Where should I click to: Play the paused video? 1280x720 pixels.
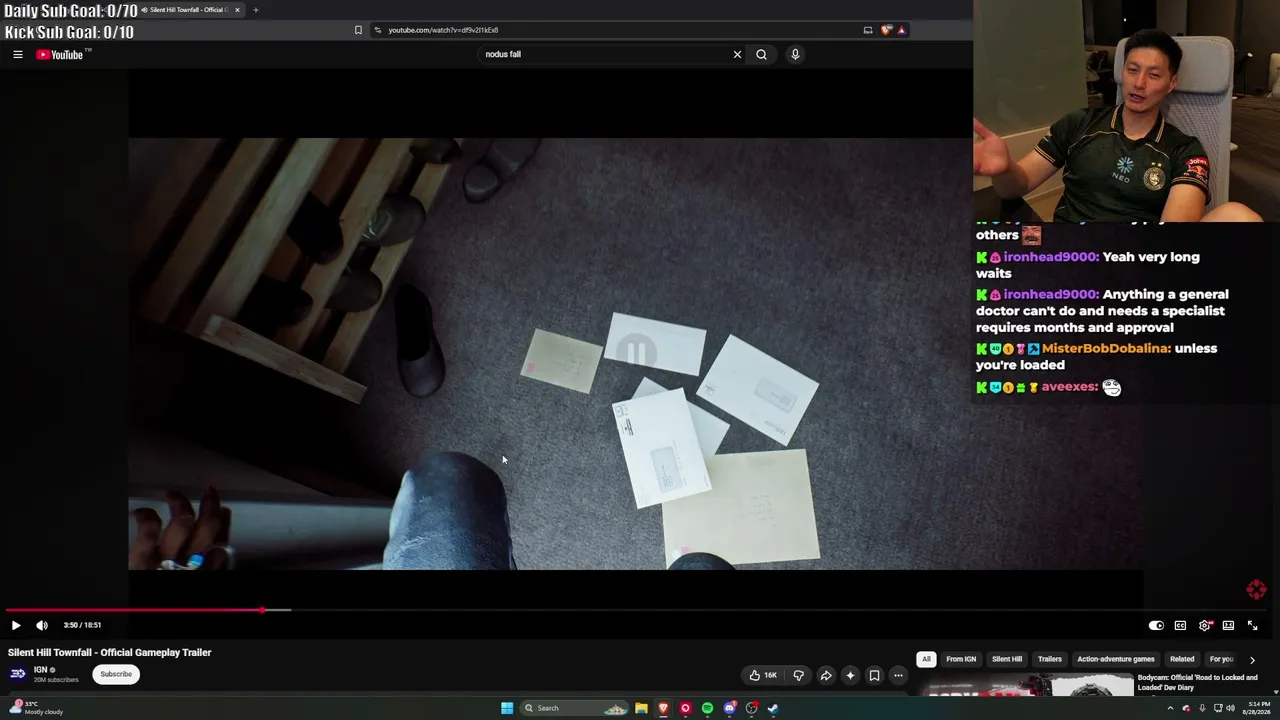pos(16,625)
